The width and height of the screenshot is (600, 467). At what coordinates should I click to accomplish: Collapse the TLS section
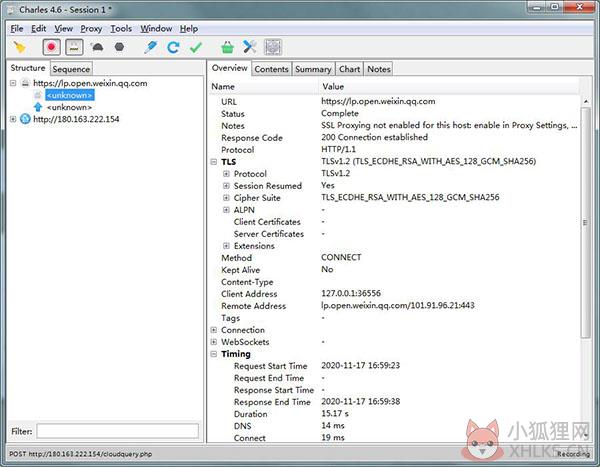[214, 162]
